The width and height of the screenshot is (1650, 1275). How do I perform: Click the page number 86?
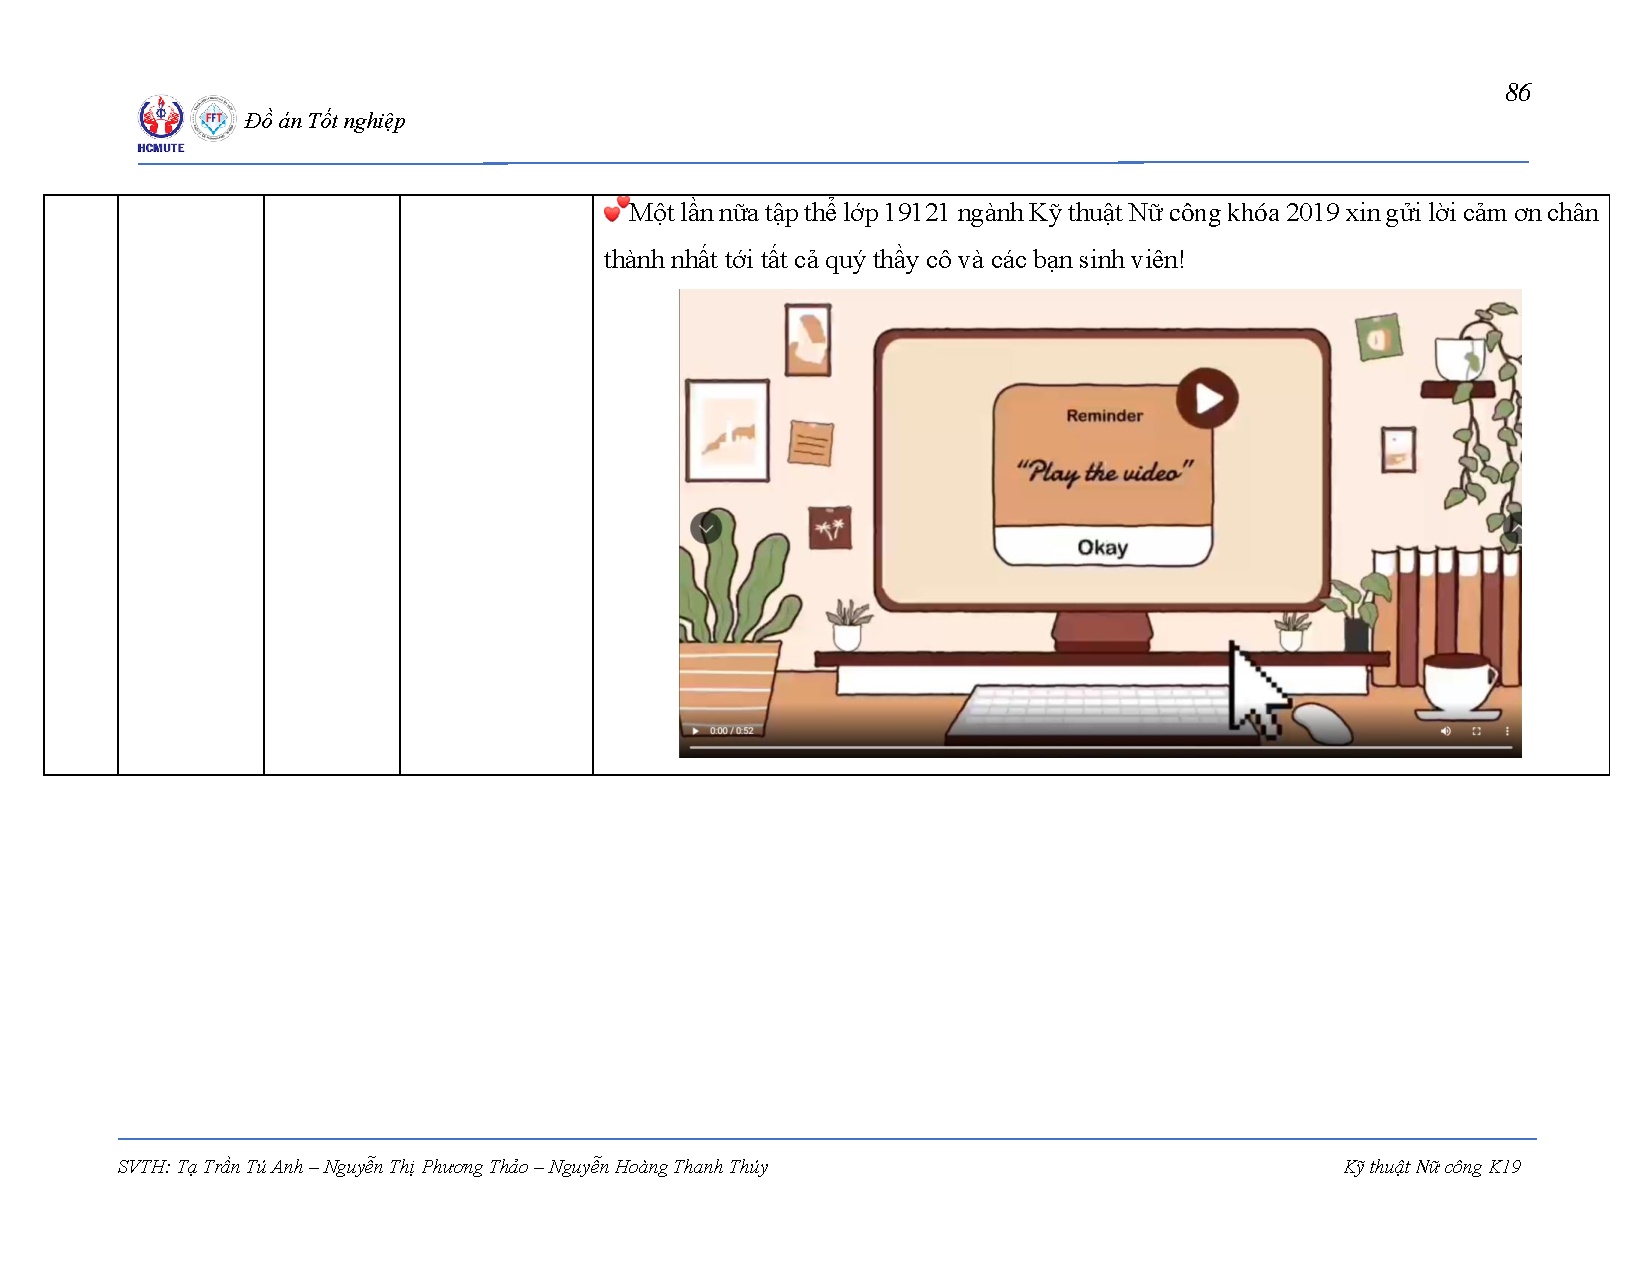click(x=1517, y=93)
